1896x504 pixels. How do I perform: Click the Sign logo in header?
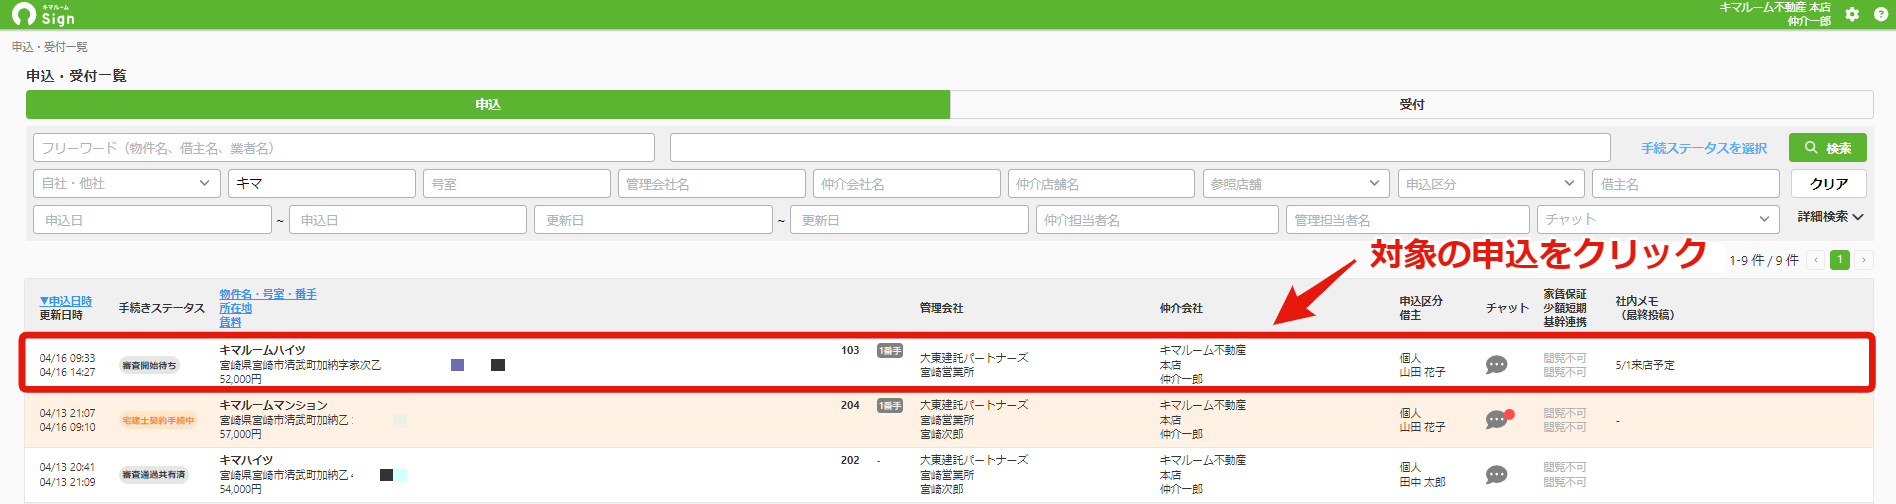point(43,14)
